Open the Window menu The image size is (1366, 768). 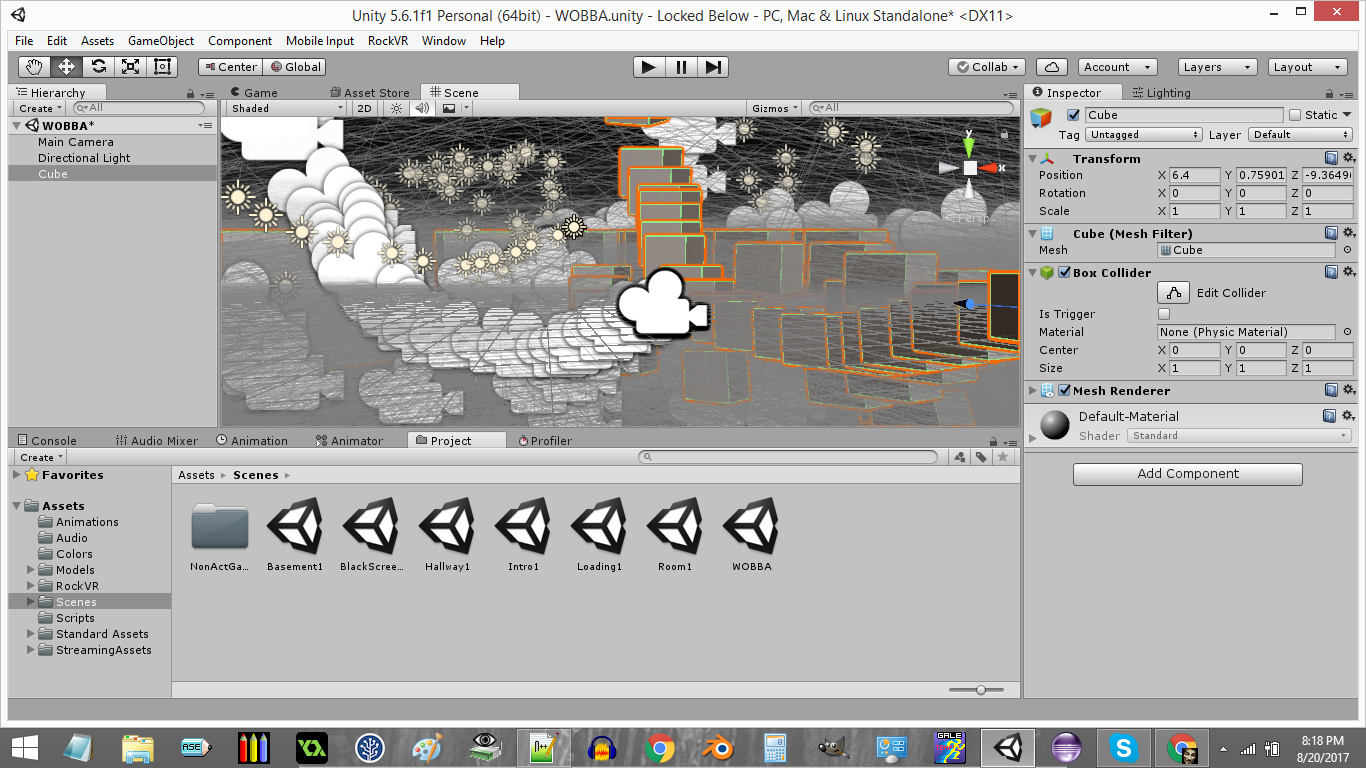click(444, 41)
